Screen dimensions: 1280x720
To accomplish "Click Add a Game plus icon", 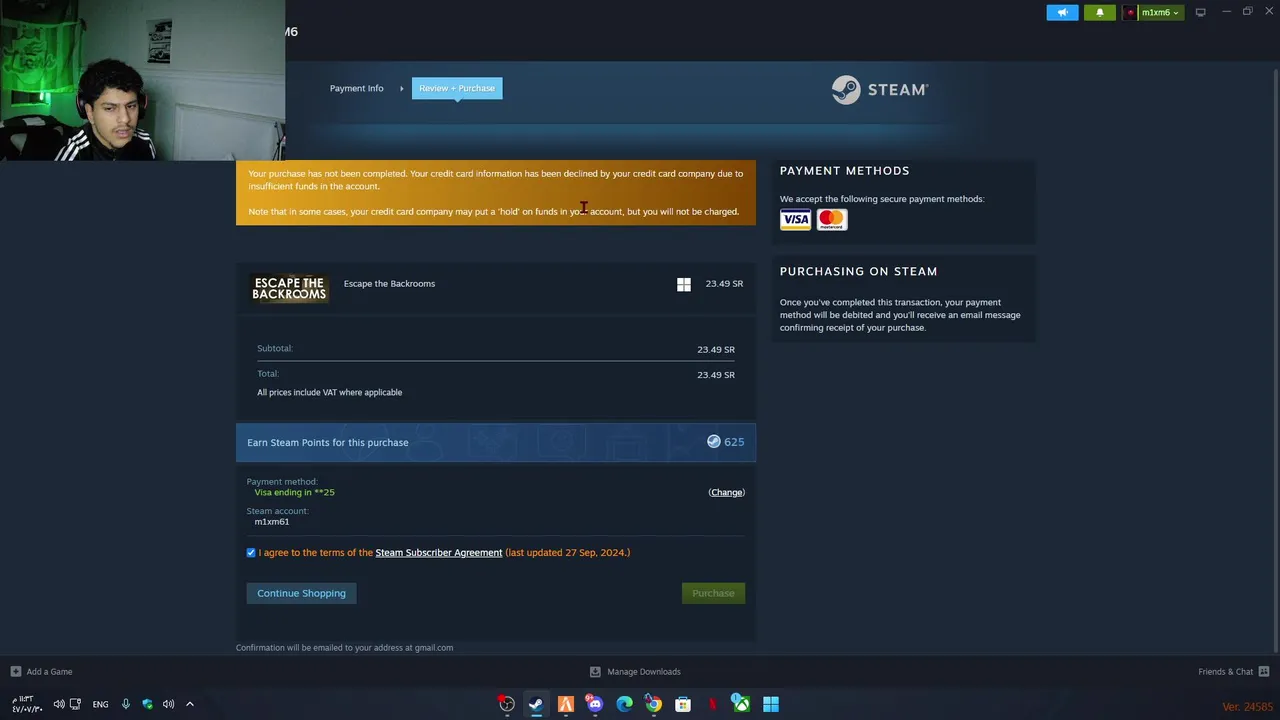I will (x=15, y=672).
